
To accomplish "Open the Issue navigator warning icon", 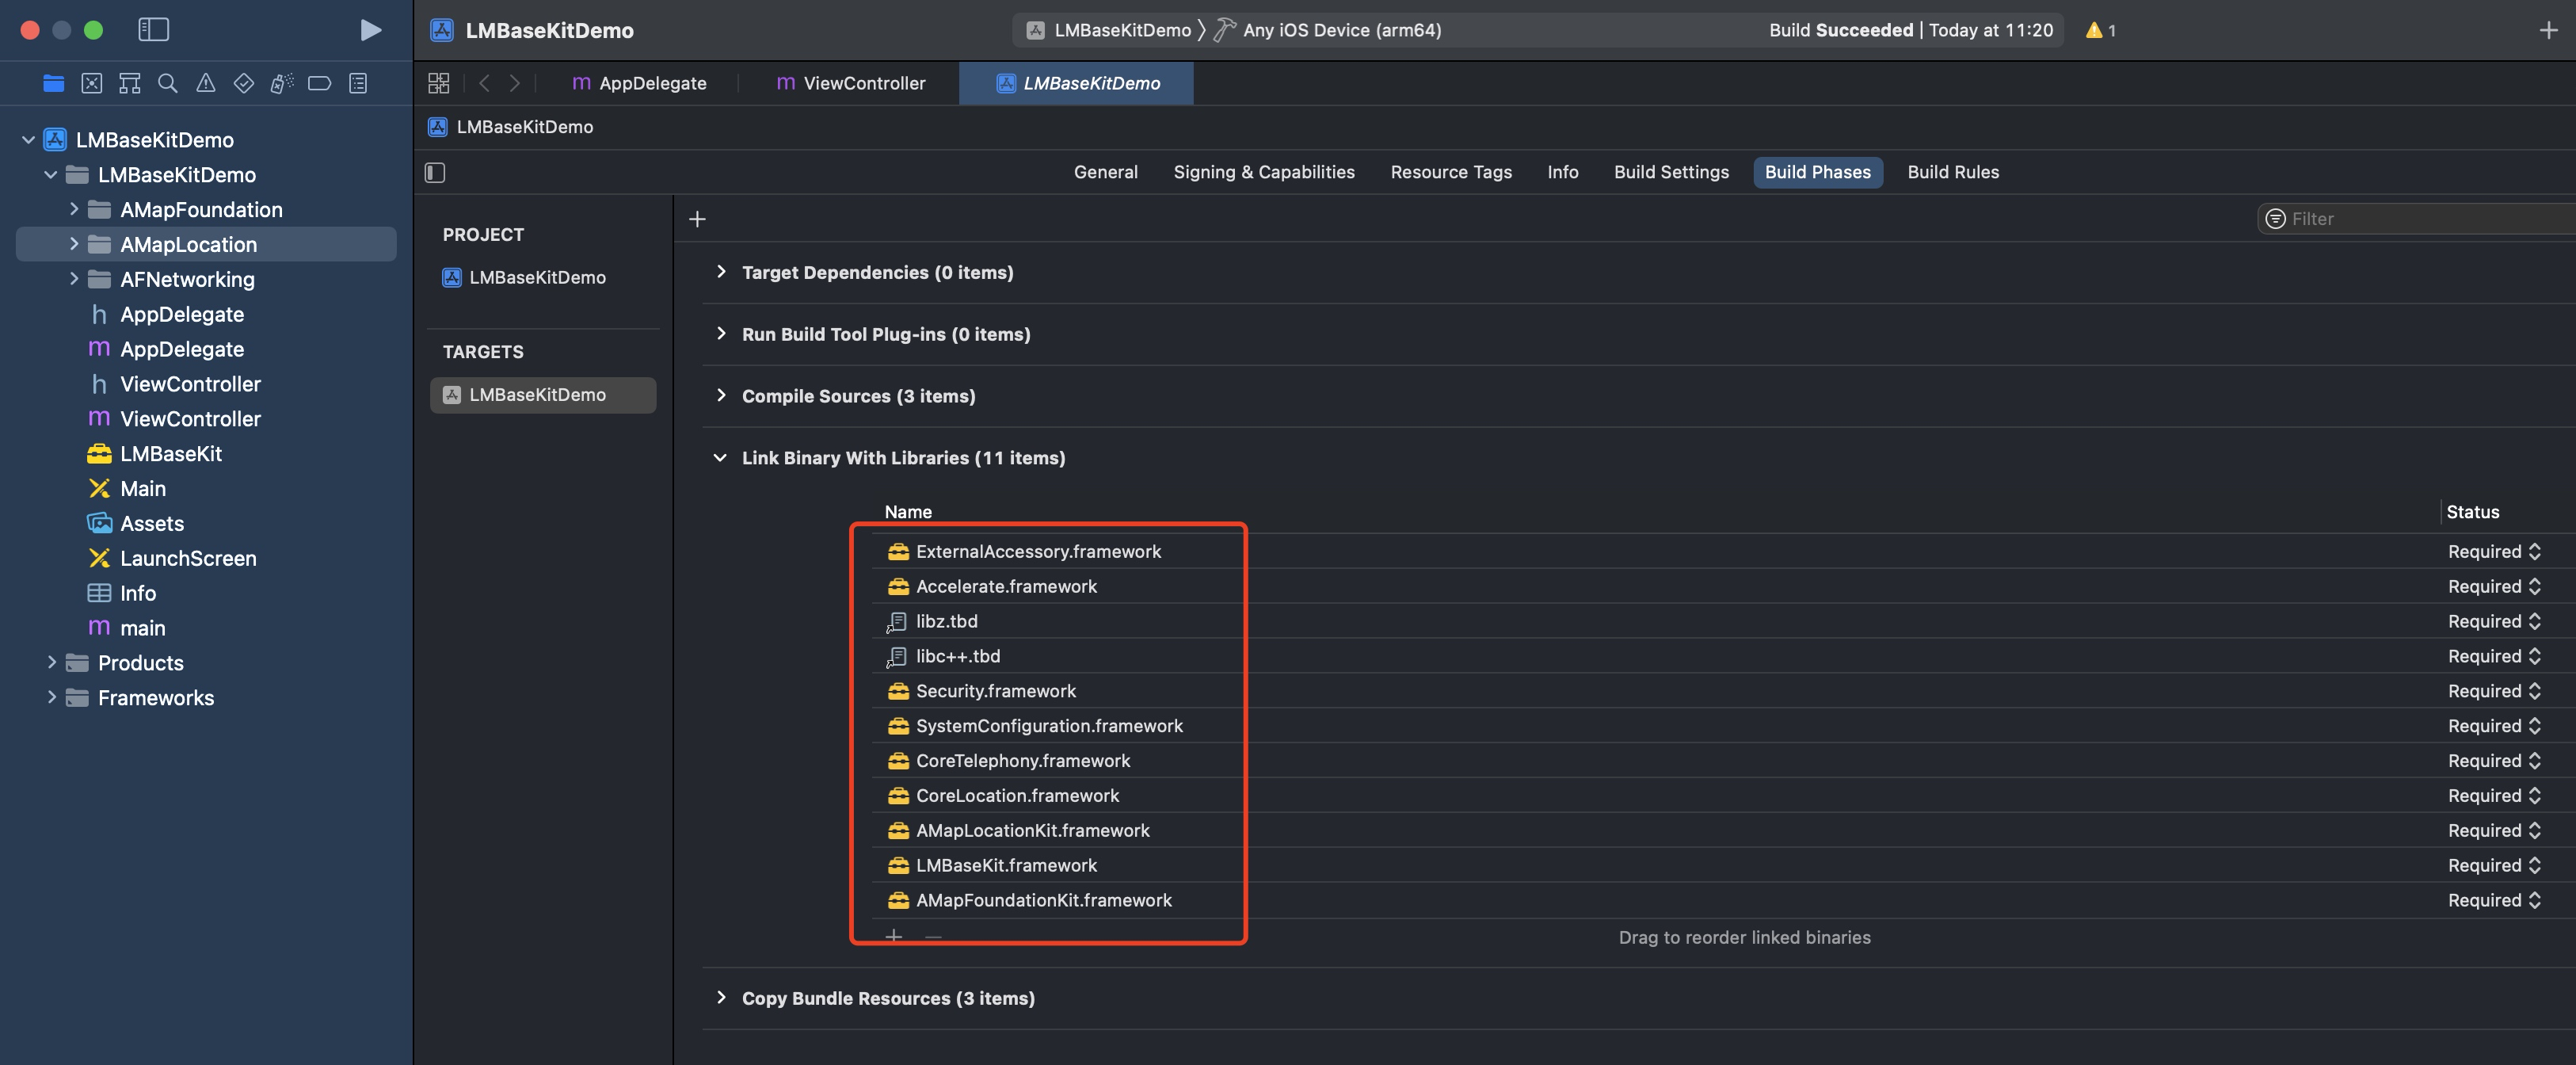I will pyautogui.click(x=206, y=83).
